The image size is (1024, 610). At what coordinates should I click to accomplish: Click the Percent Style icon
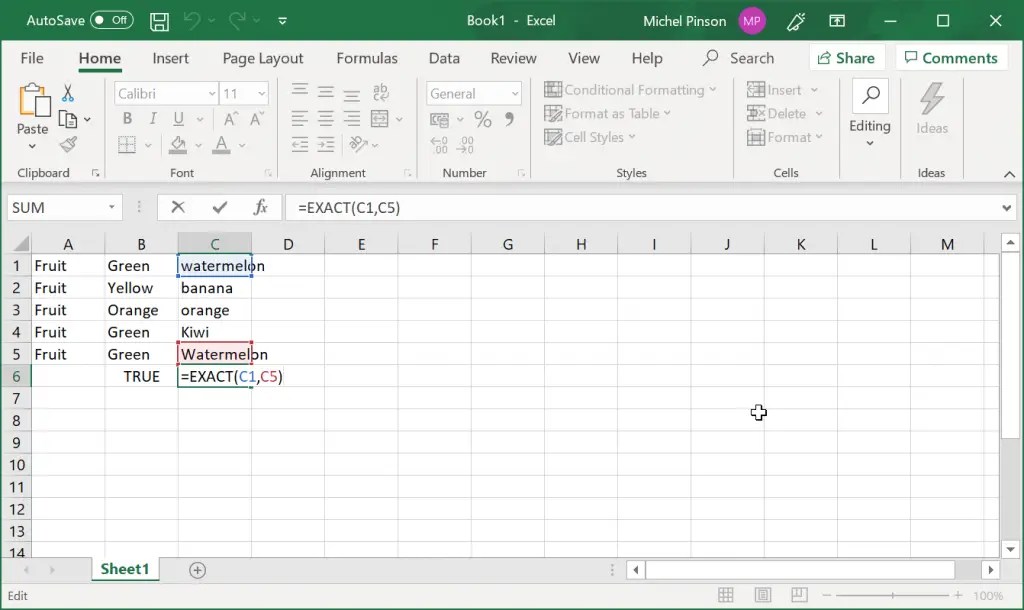click(x=483, y=118)
